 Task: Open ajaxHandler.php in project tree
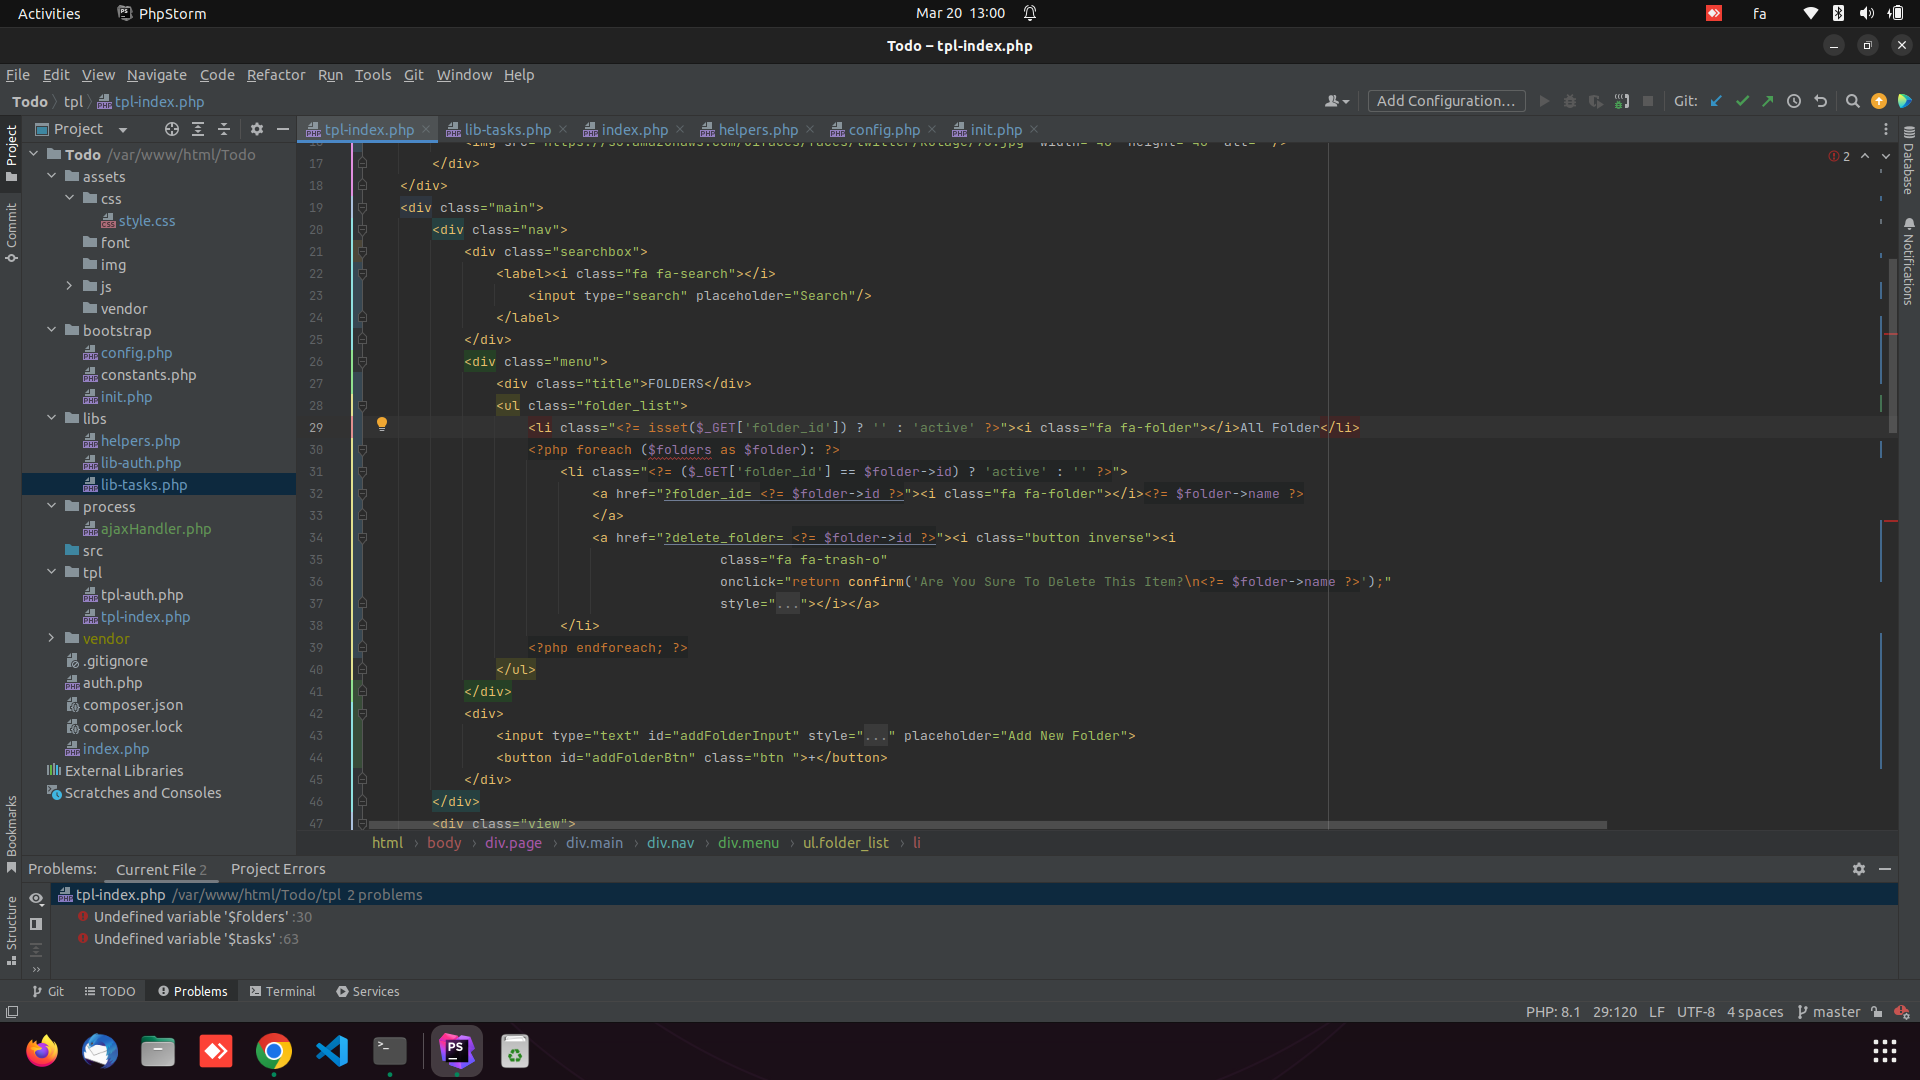156,529
